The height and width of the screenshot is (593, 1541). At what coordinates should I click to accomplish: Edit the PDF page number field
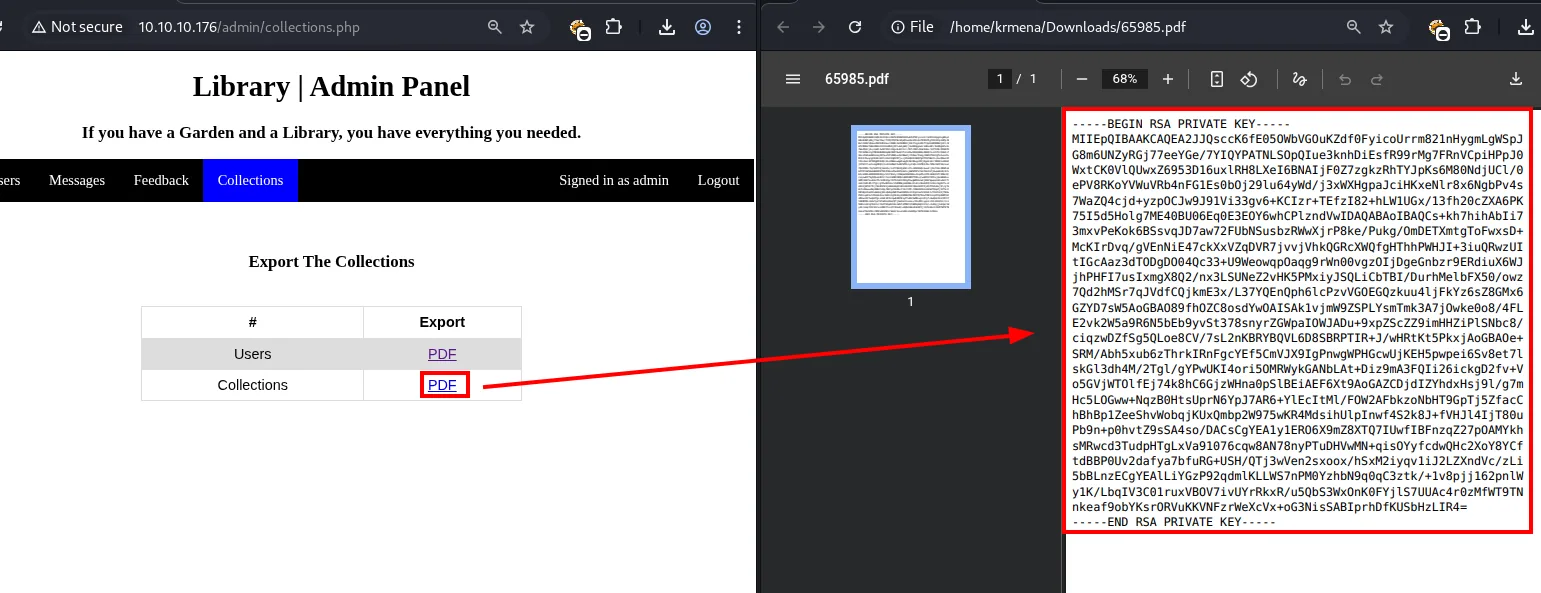999,79
